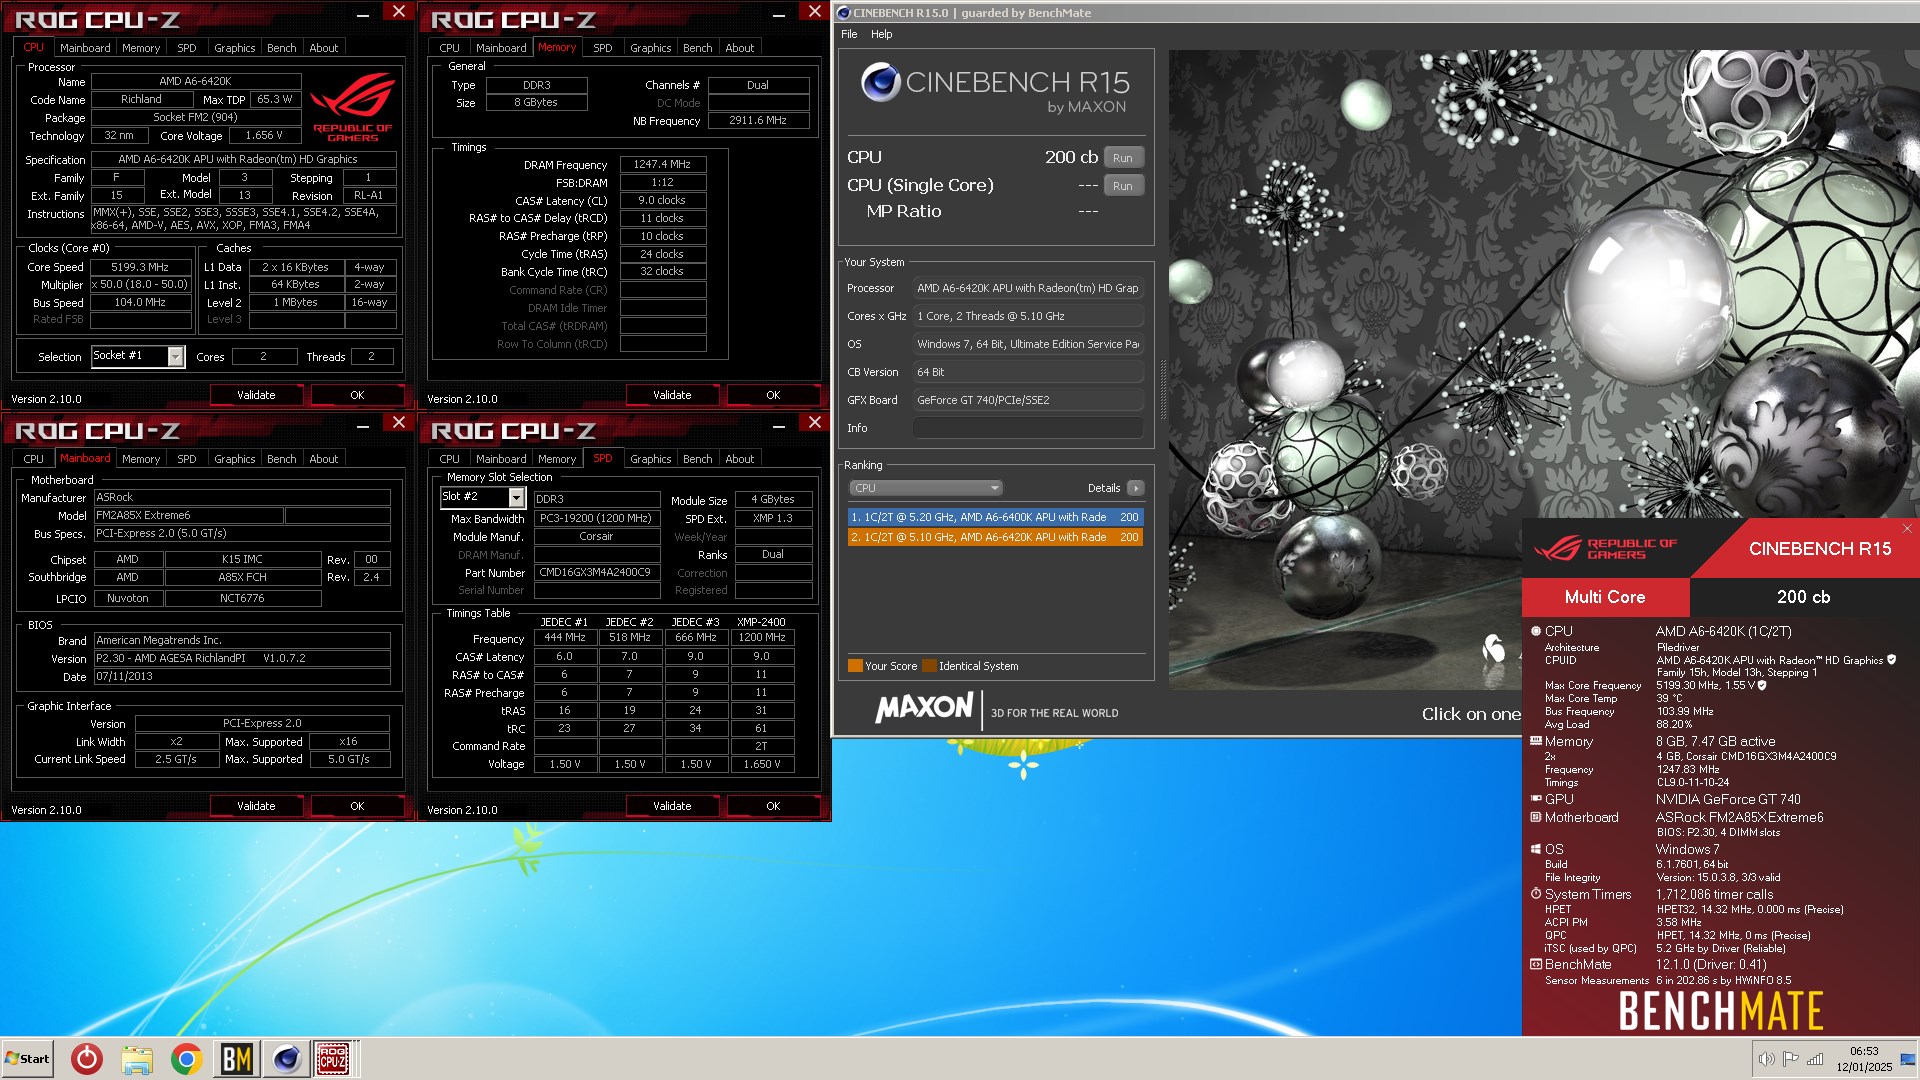
Task: Open the File menu in Cinebench
Action: (x=849, y=34)
